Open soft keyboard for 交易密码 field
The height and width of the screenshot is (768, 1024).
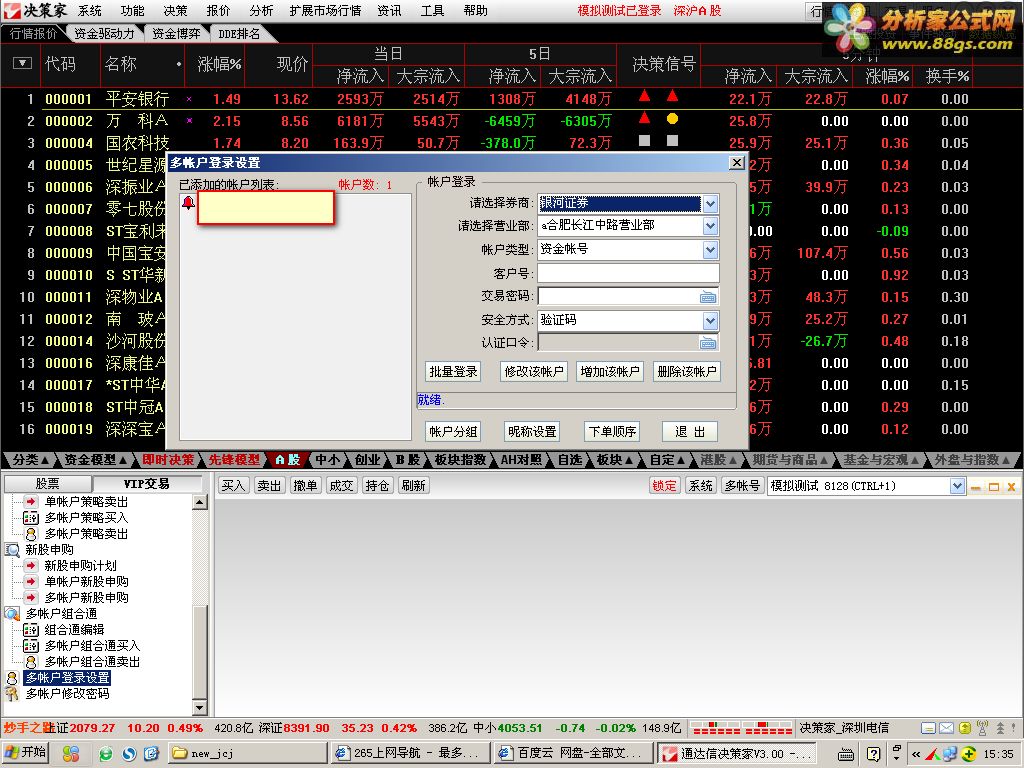tap(708, 297)
